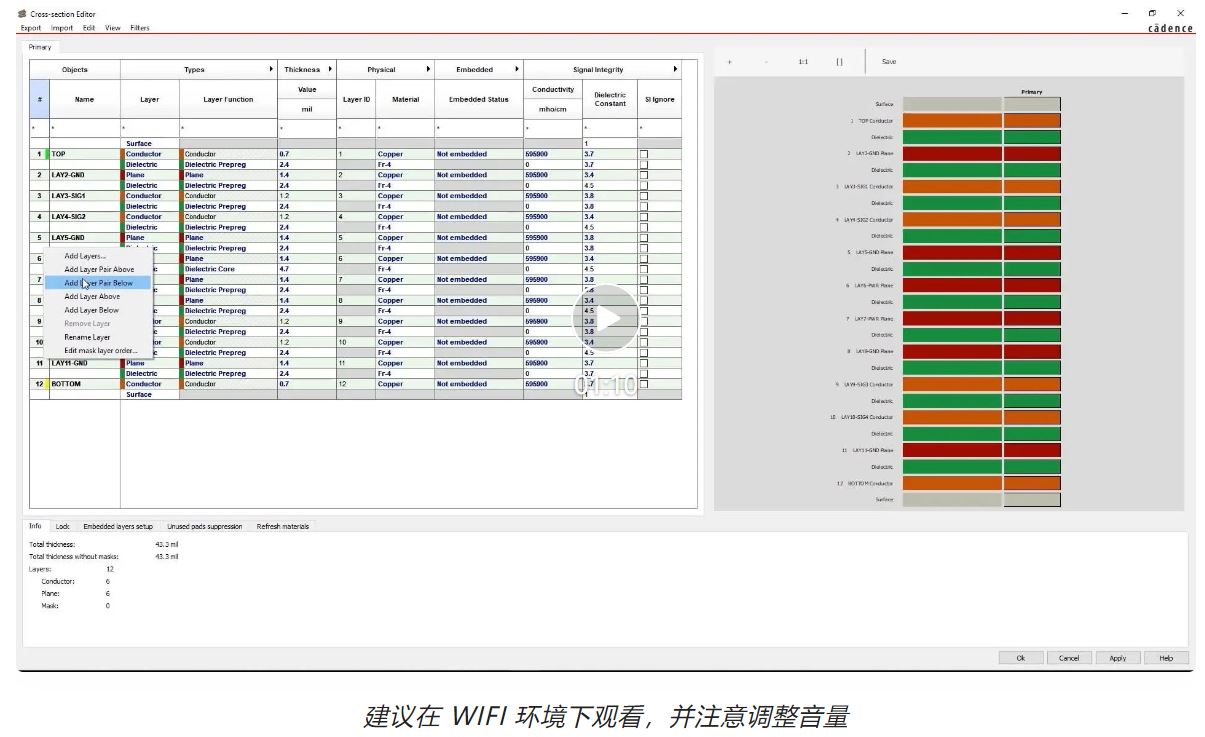Expand the Embedded column group arrow
This screenshot has height=737, width=1205.
tap(517, 69)
